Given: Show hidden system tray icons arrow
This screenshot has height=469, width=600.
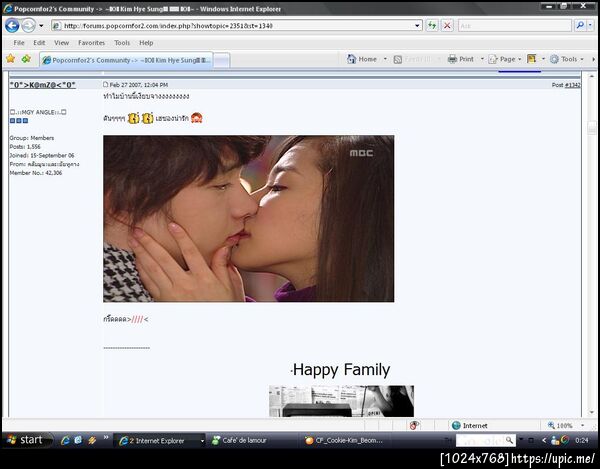Looking at the screenshot, I should 544,441.
